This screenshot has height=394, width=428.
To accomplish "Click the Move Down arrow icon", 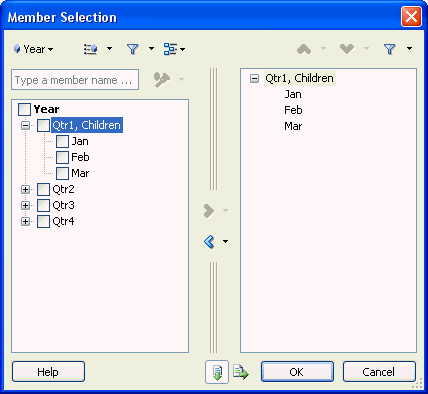I will (x=347, y=49).
